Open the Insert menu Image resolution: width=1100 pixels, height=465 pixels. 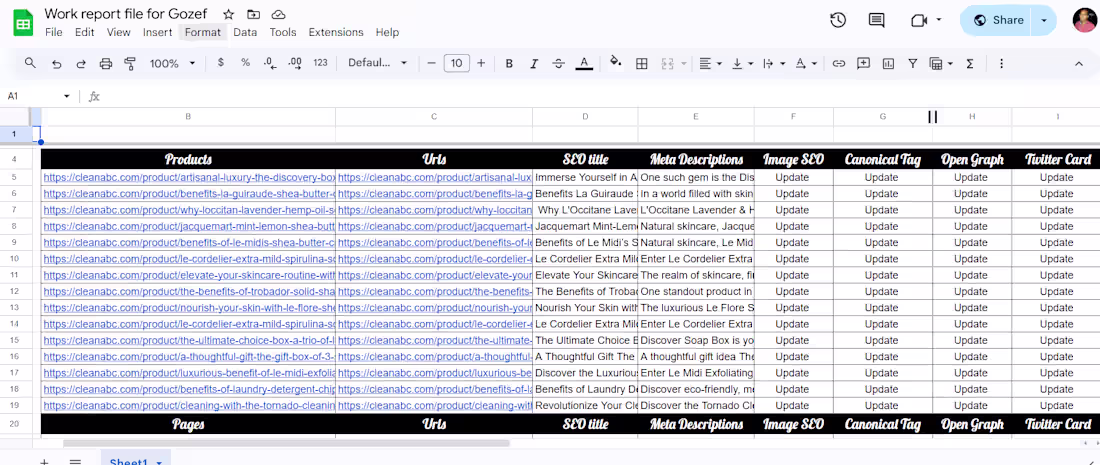[158, 32]
